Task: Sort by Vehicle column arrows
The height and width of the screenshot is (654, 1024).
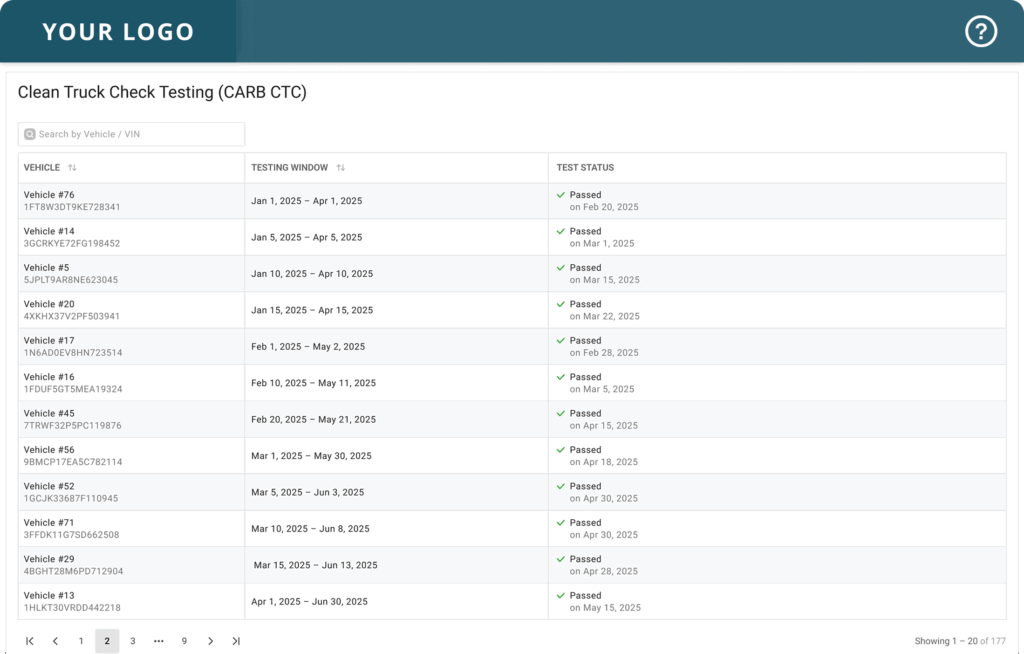Action: click(72, 168)
